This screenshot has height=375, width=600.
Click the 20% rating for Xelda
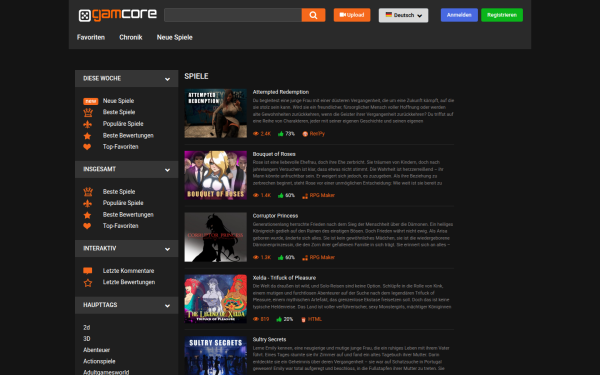(288, 319)
